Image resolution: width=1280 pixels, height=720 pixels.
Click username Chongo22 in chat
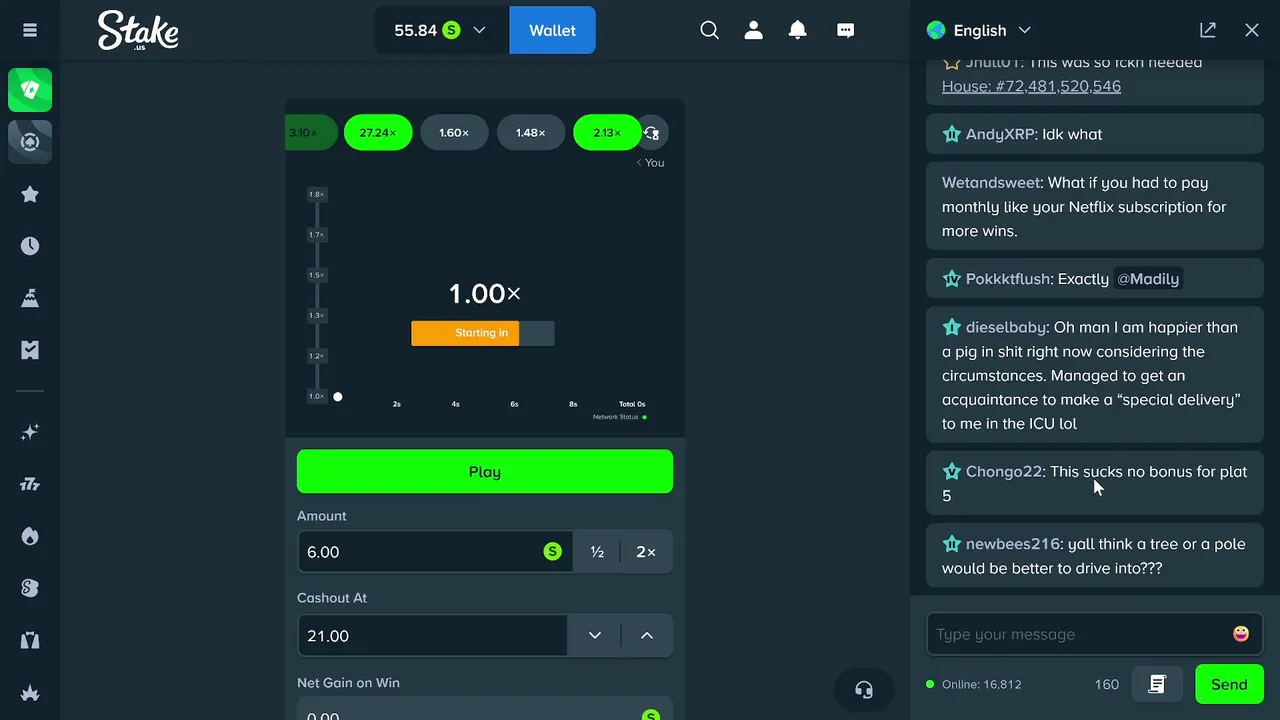pyautogui.click(x=1004, y=471)
